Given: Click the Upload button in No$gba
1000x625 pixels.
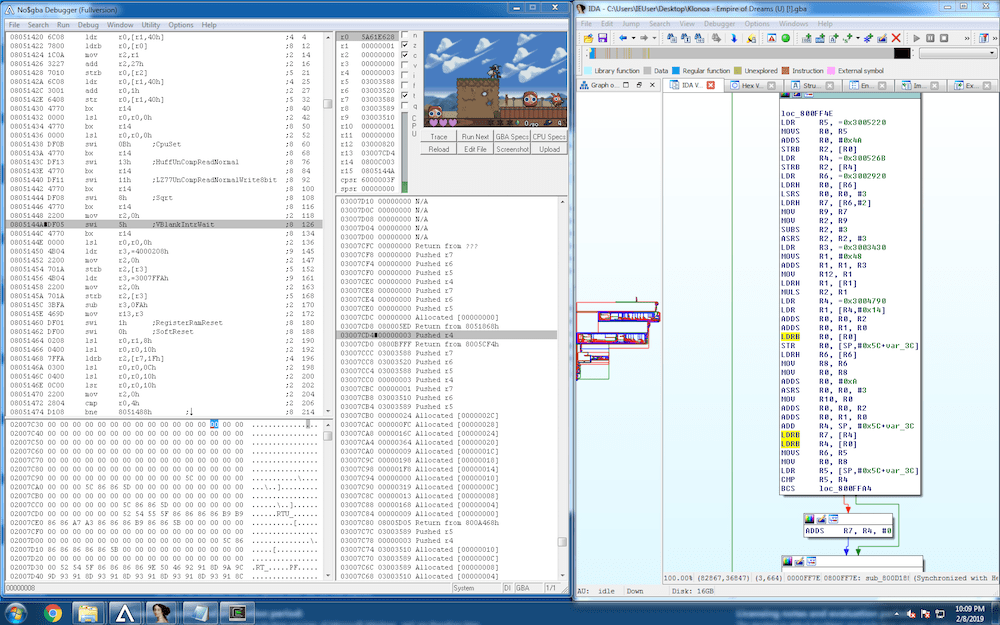Looking at the screenshot, I should point(549,149).
